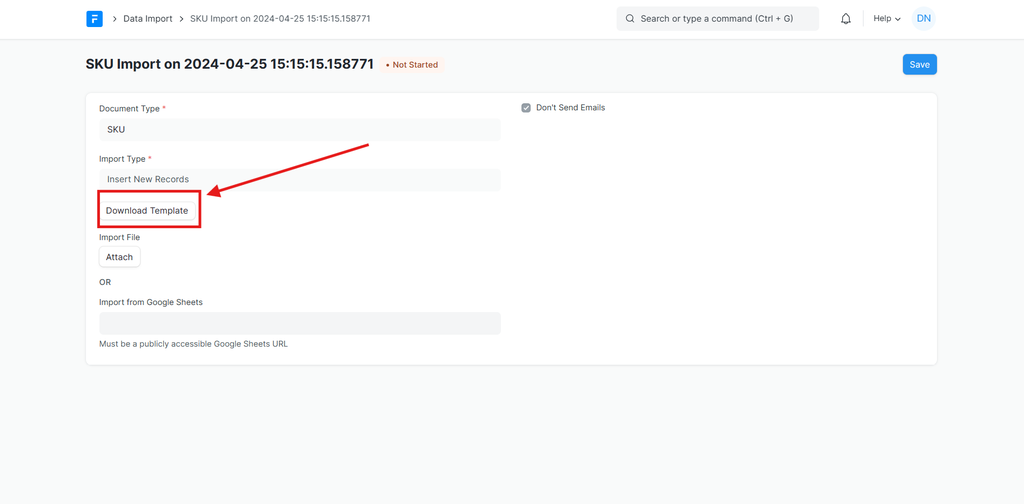Open the Frappe home logo icon
Viewport: 1024px width, 504px height.
[x=94, y=19]
